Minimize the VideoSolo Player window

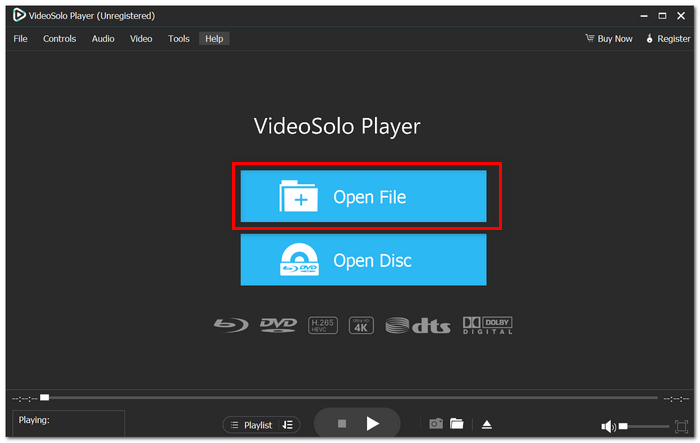click(x=644, y=16)
